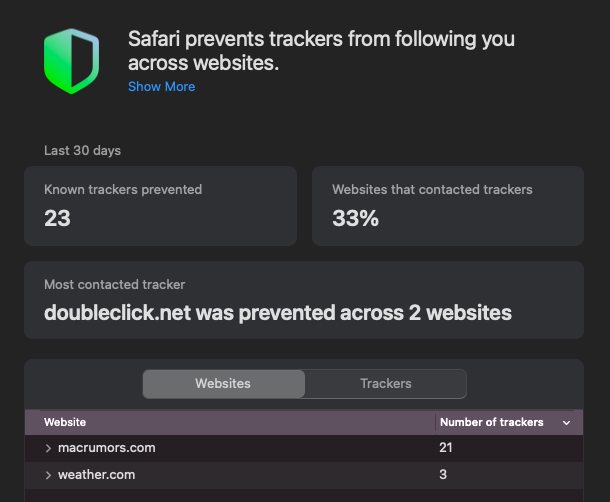Image resolution: width=610 pixels, height=502 pixels.
Task: Open the Show More link
Action: click(161, 86)
